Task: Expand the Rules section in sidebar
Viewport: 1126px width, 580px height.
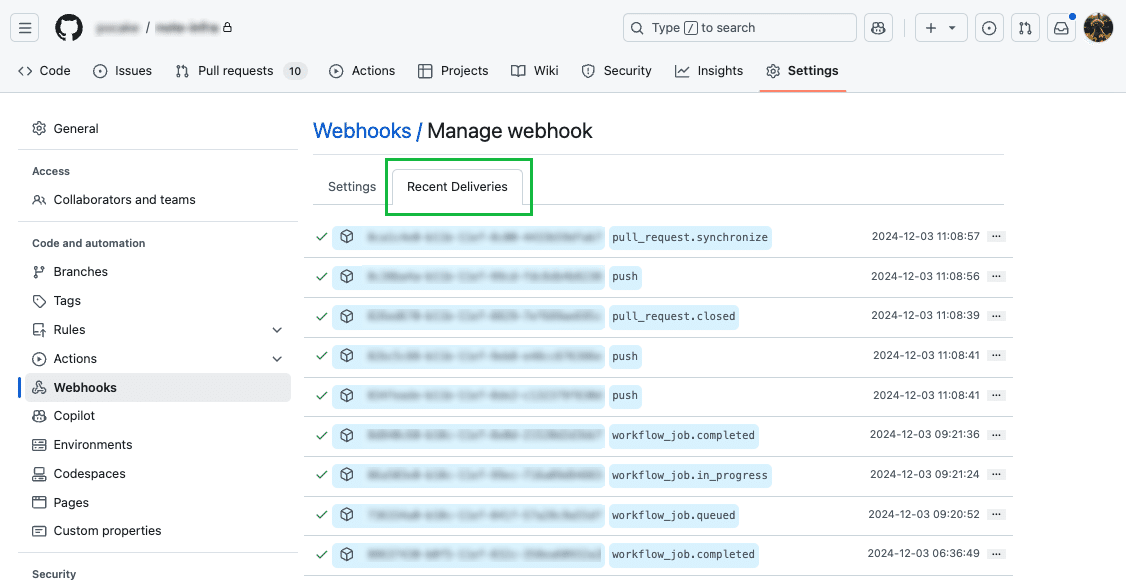Action: pos(277,329)
